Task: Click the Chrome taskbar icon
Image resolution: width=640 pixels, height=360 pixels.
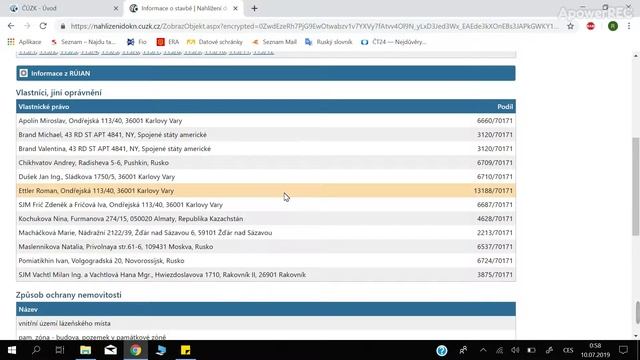Action: coord(136,350)
